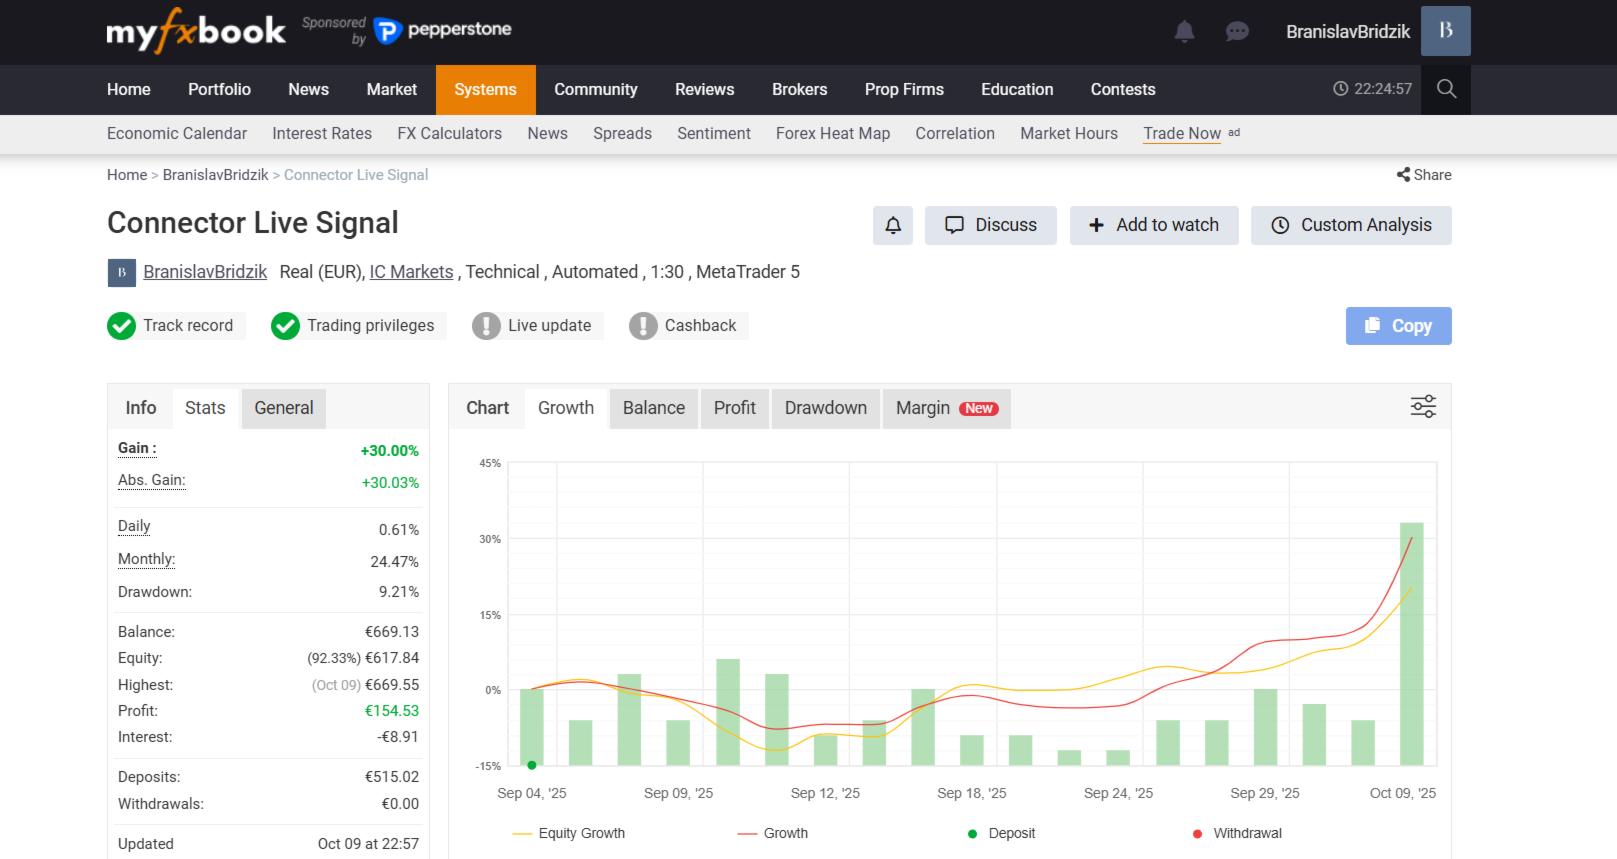
Task: Open Economic Calendar link
Action: click(x=177, y=134)
